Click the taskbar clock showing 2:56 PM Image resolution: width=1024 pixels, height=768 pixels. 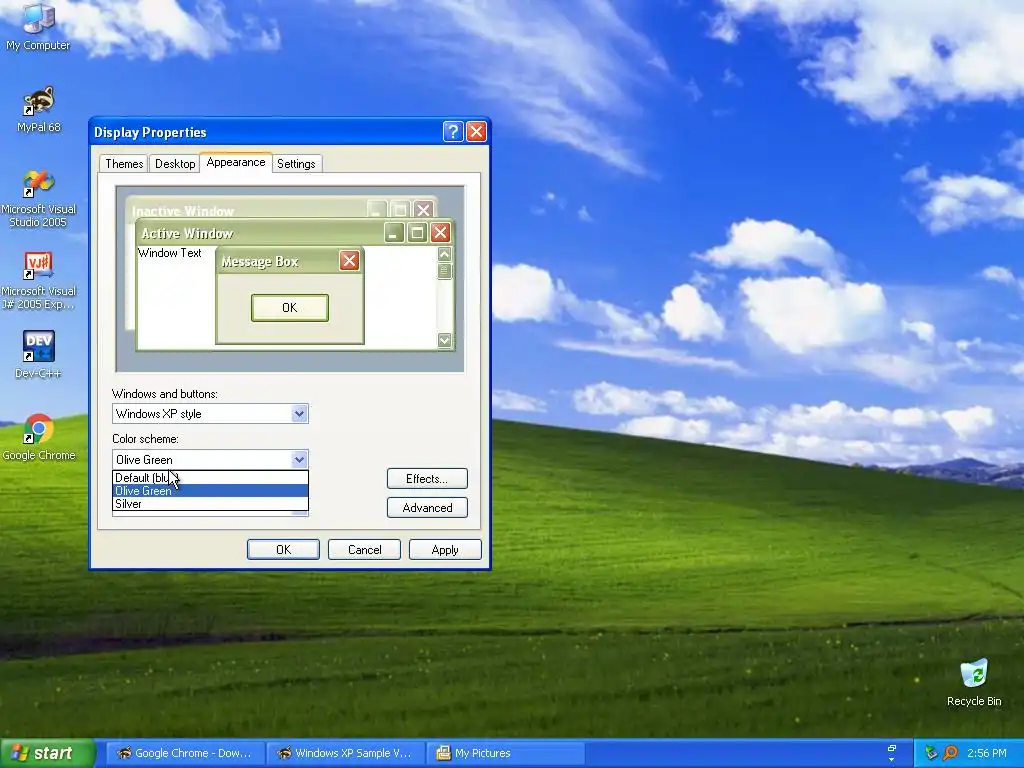pyautogui.click(x=986, y=753)
